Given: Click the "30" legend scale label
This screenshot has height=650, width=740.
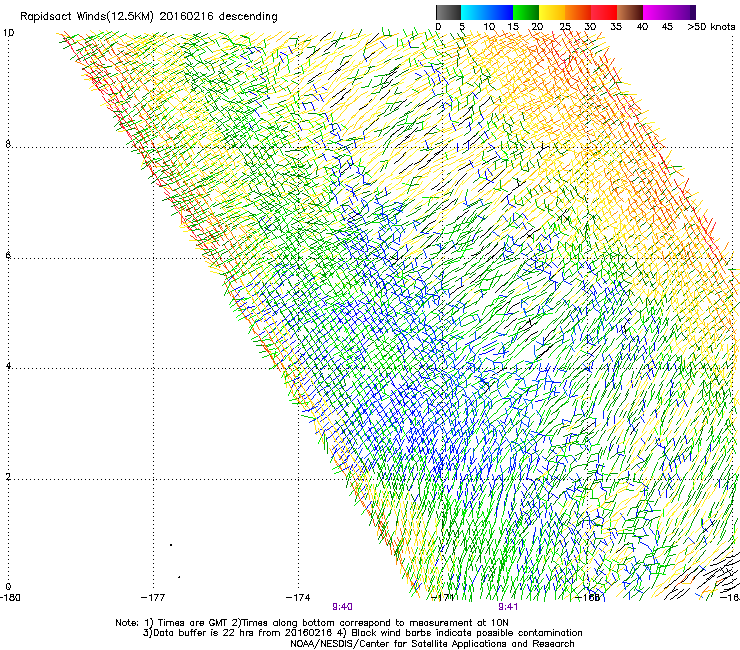Looking at the screenshot, I should coord(590,27).
